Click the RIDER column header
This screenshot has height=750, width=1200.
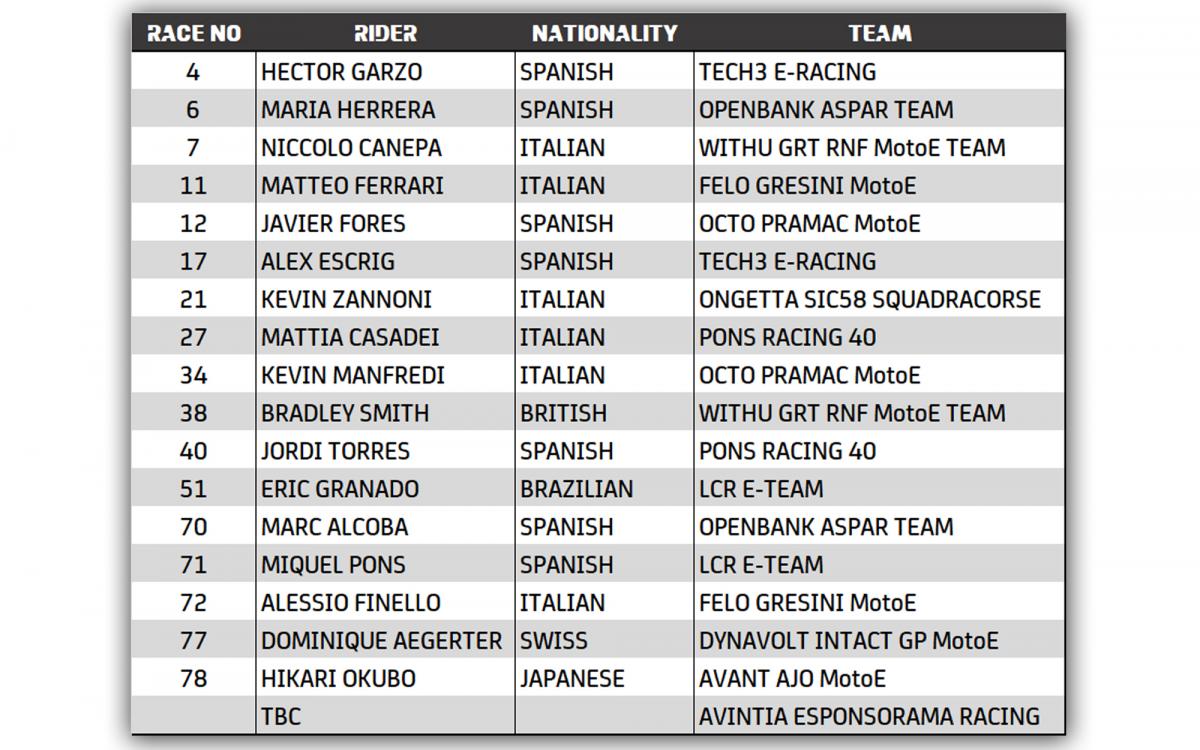pyautogui.click(x=385, y=33)
